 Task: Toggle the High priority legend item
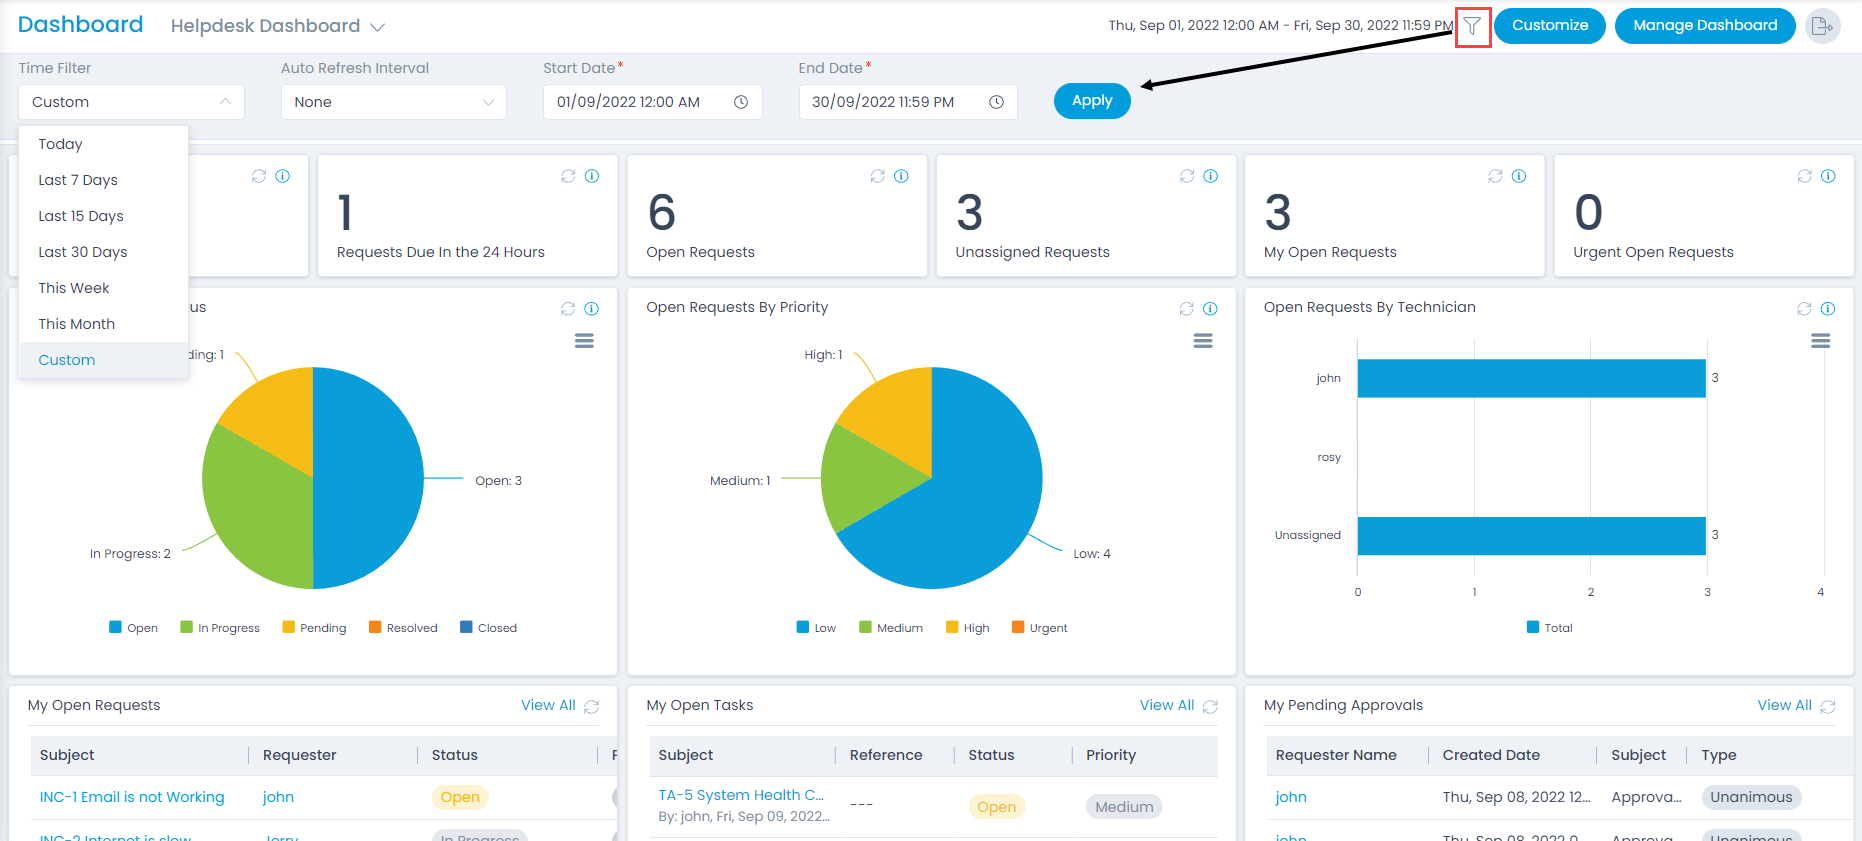pos(968,628)
